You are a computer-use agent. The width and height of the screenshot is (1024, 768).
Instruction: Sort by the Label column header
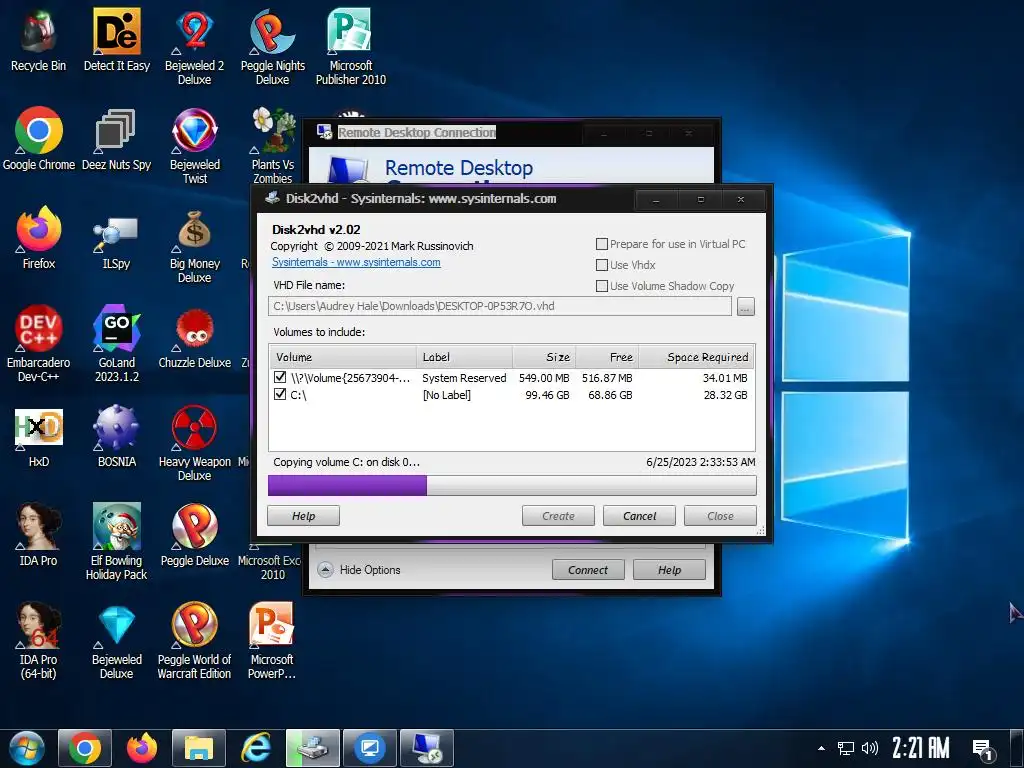tap(464, 357)
